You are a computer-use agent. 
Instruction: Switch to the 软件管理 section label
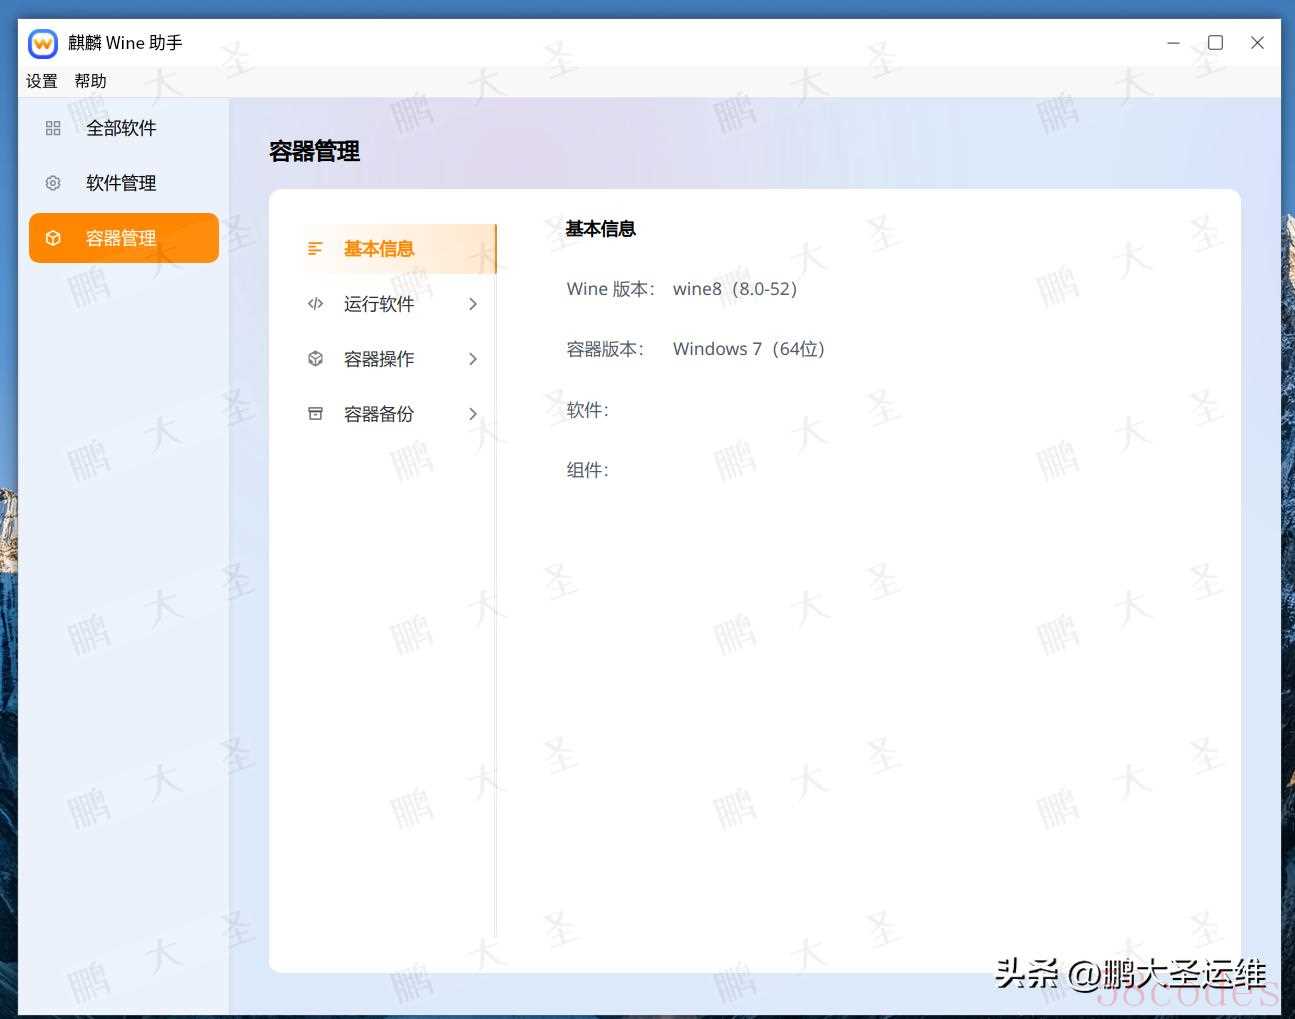[121, 183]
